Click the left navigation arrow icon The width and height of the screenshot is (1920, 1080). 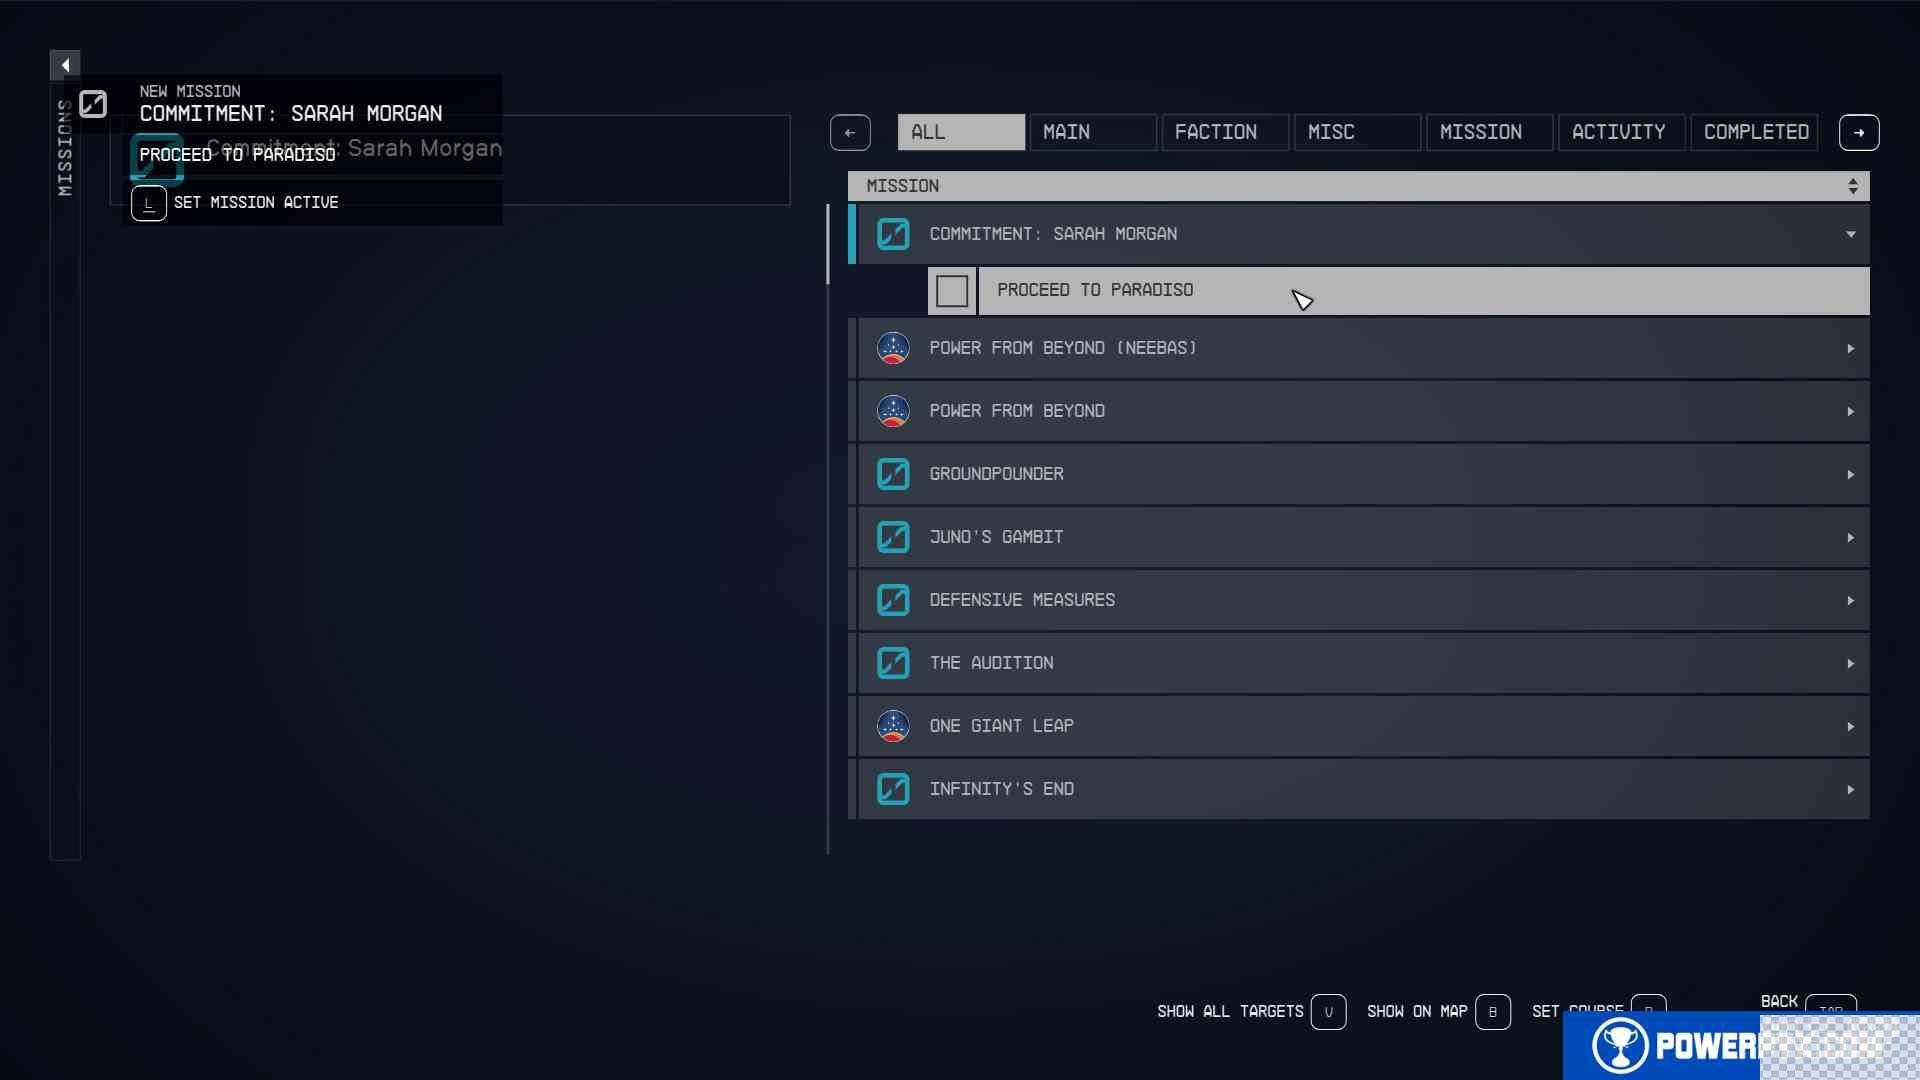[849, 131]
